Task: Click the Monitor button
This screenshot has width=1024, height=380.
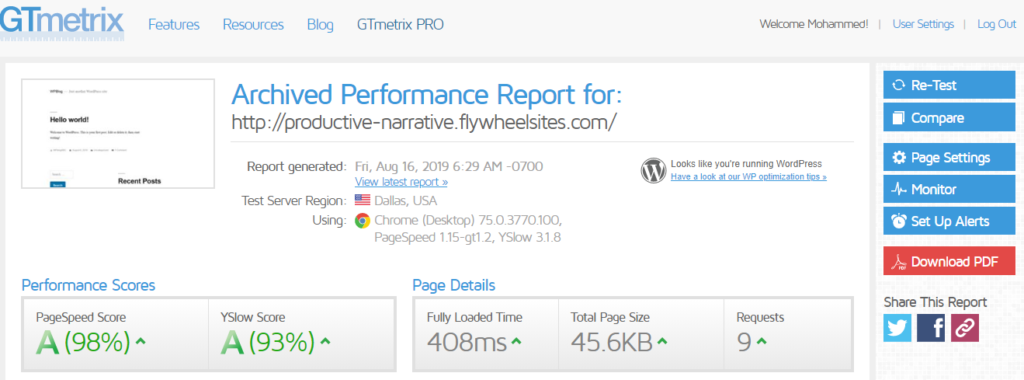Action: click(949, 189)
